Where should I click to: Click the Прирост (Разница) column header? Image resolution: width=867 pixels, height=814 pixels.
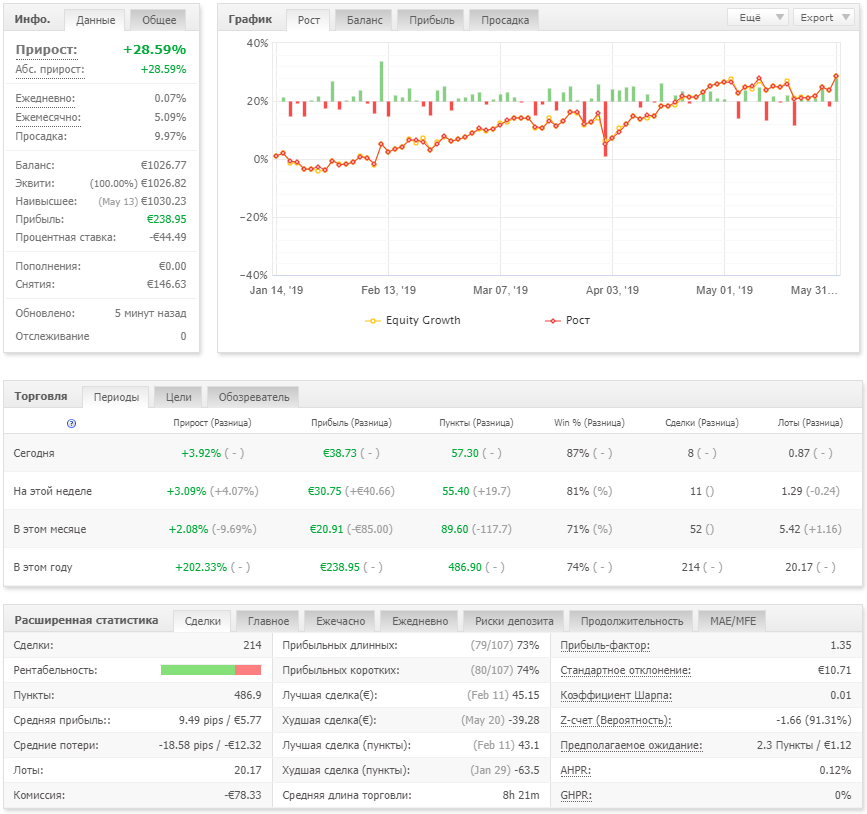pyautogui.click(x=212, y=423)
